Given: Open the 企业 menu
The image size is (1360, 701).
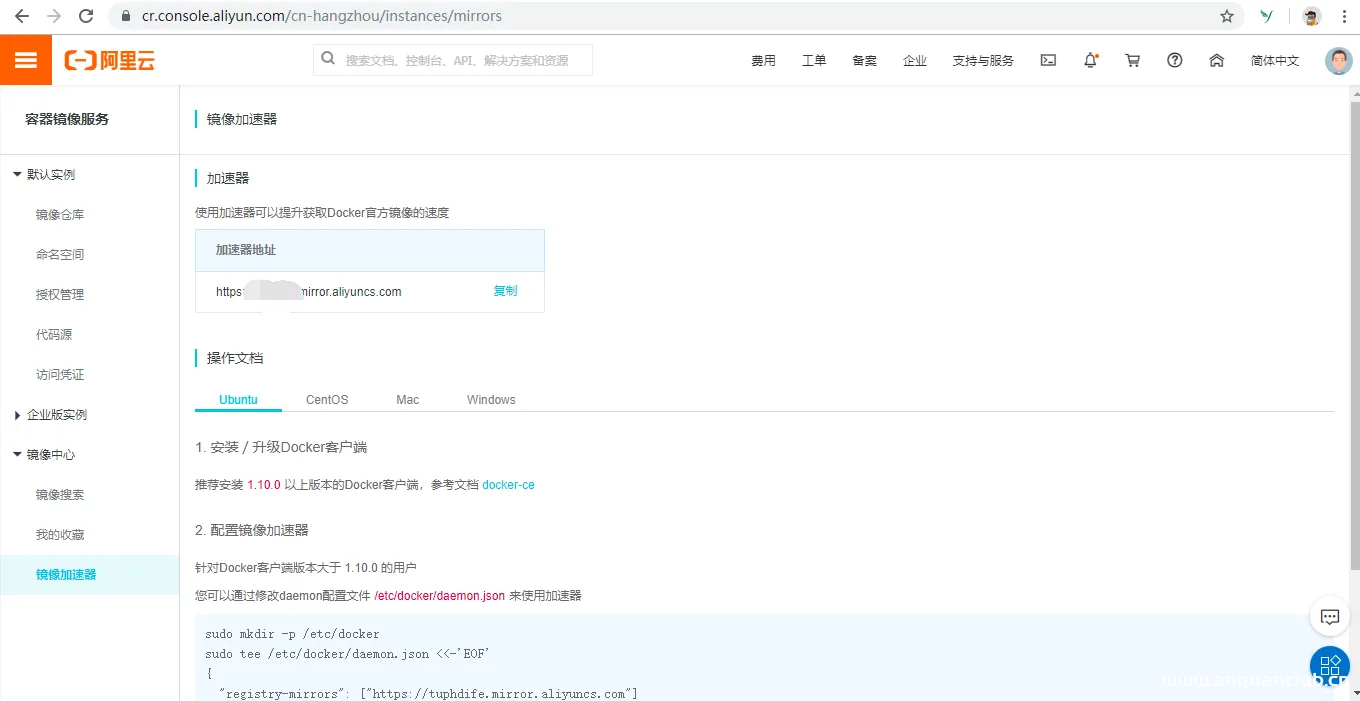Looking at the screenshot, I should point(915,61).
